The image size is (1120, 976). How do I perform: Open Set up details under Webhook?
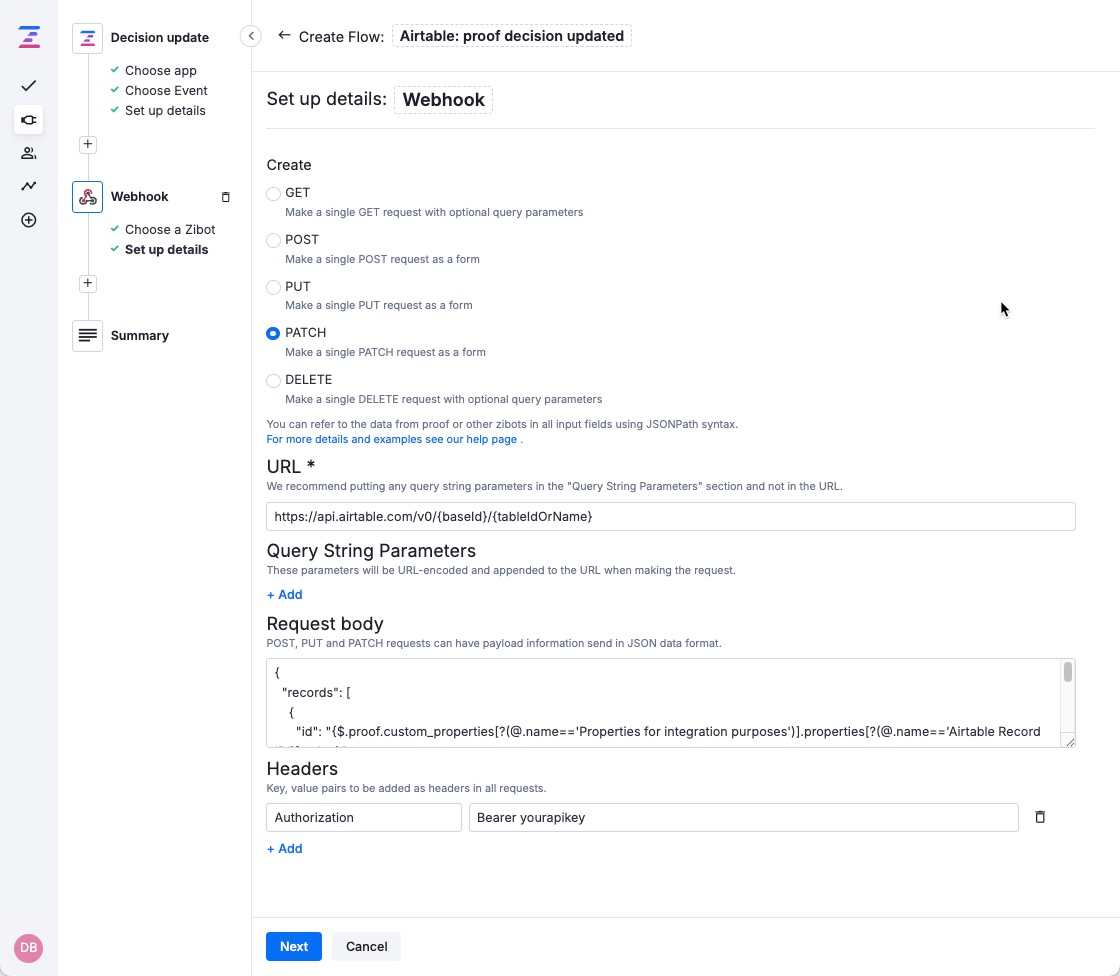166,249
